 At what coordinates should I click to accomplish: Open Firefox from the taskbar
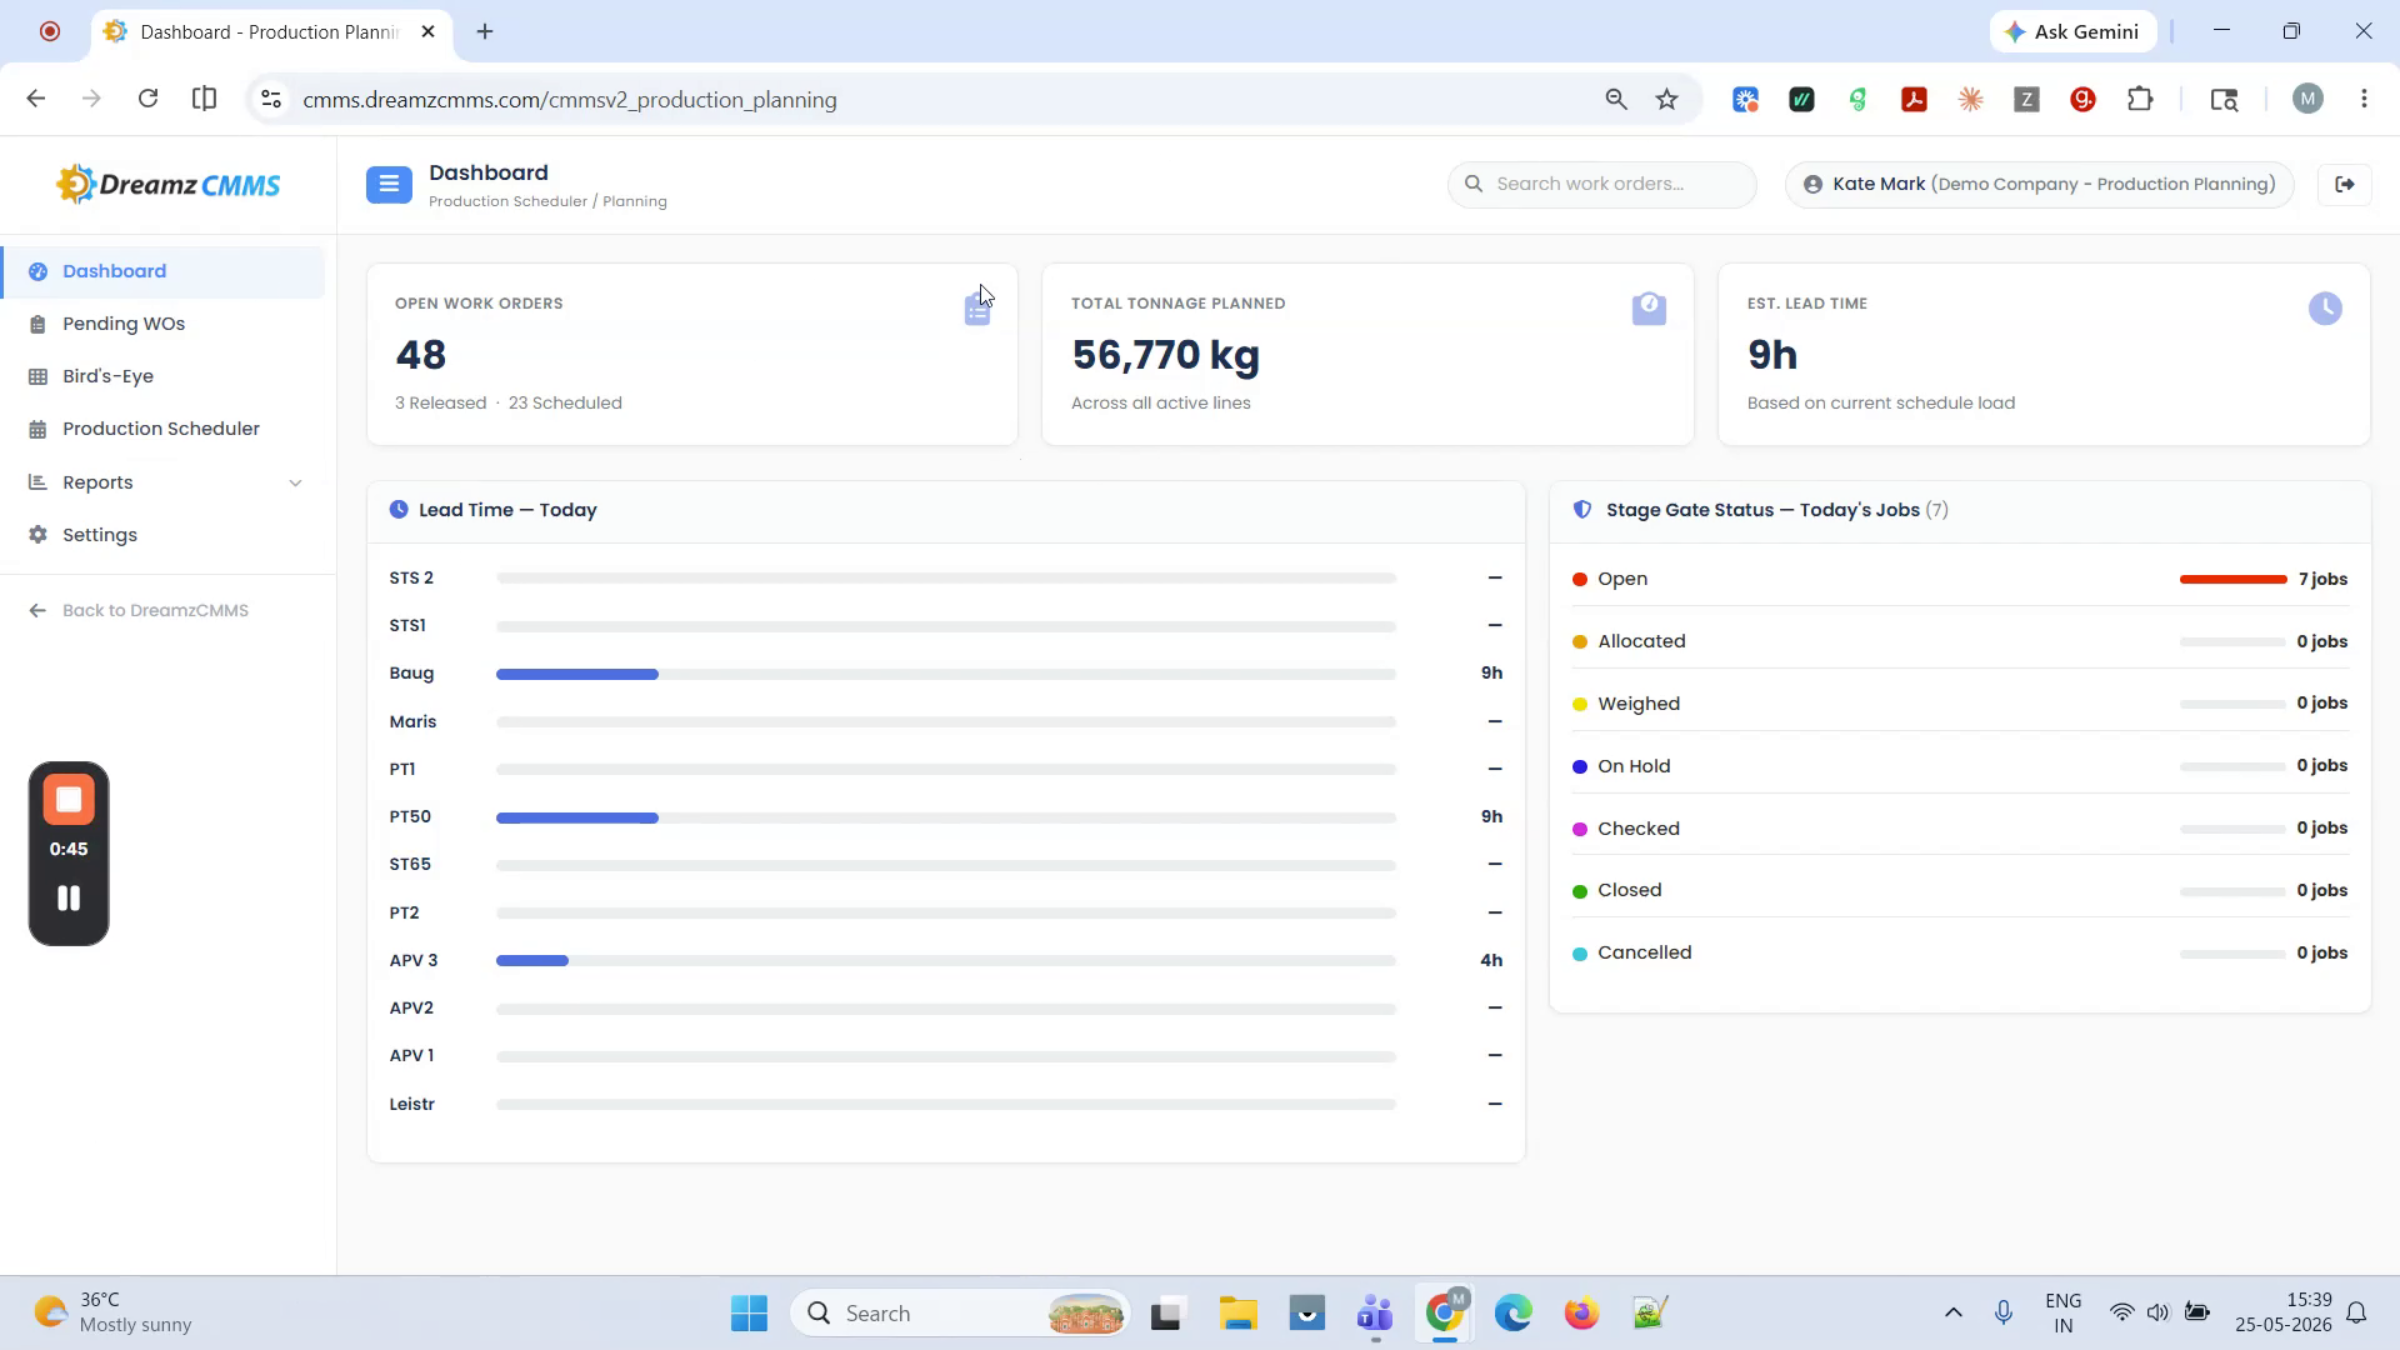[x=1581, y=1313]
